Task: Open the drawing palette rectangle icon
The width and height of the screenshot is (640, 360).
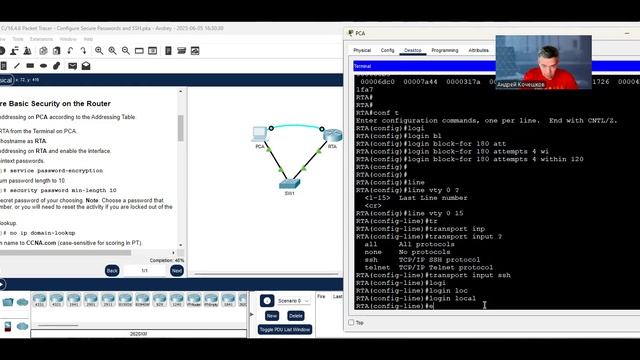Action: (x=139, y=51)
